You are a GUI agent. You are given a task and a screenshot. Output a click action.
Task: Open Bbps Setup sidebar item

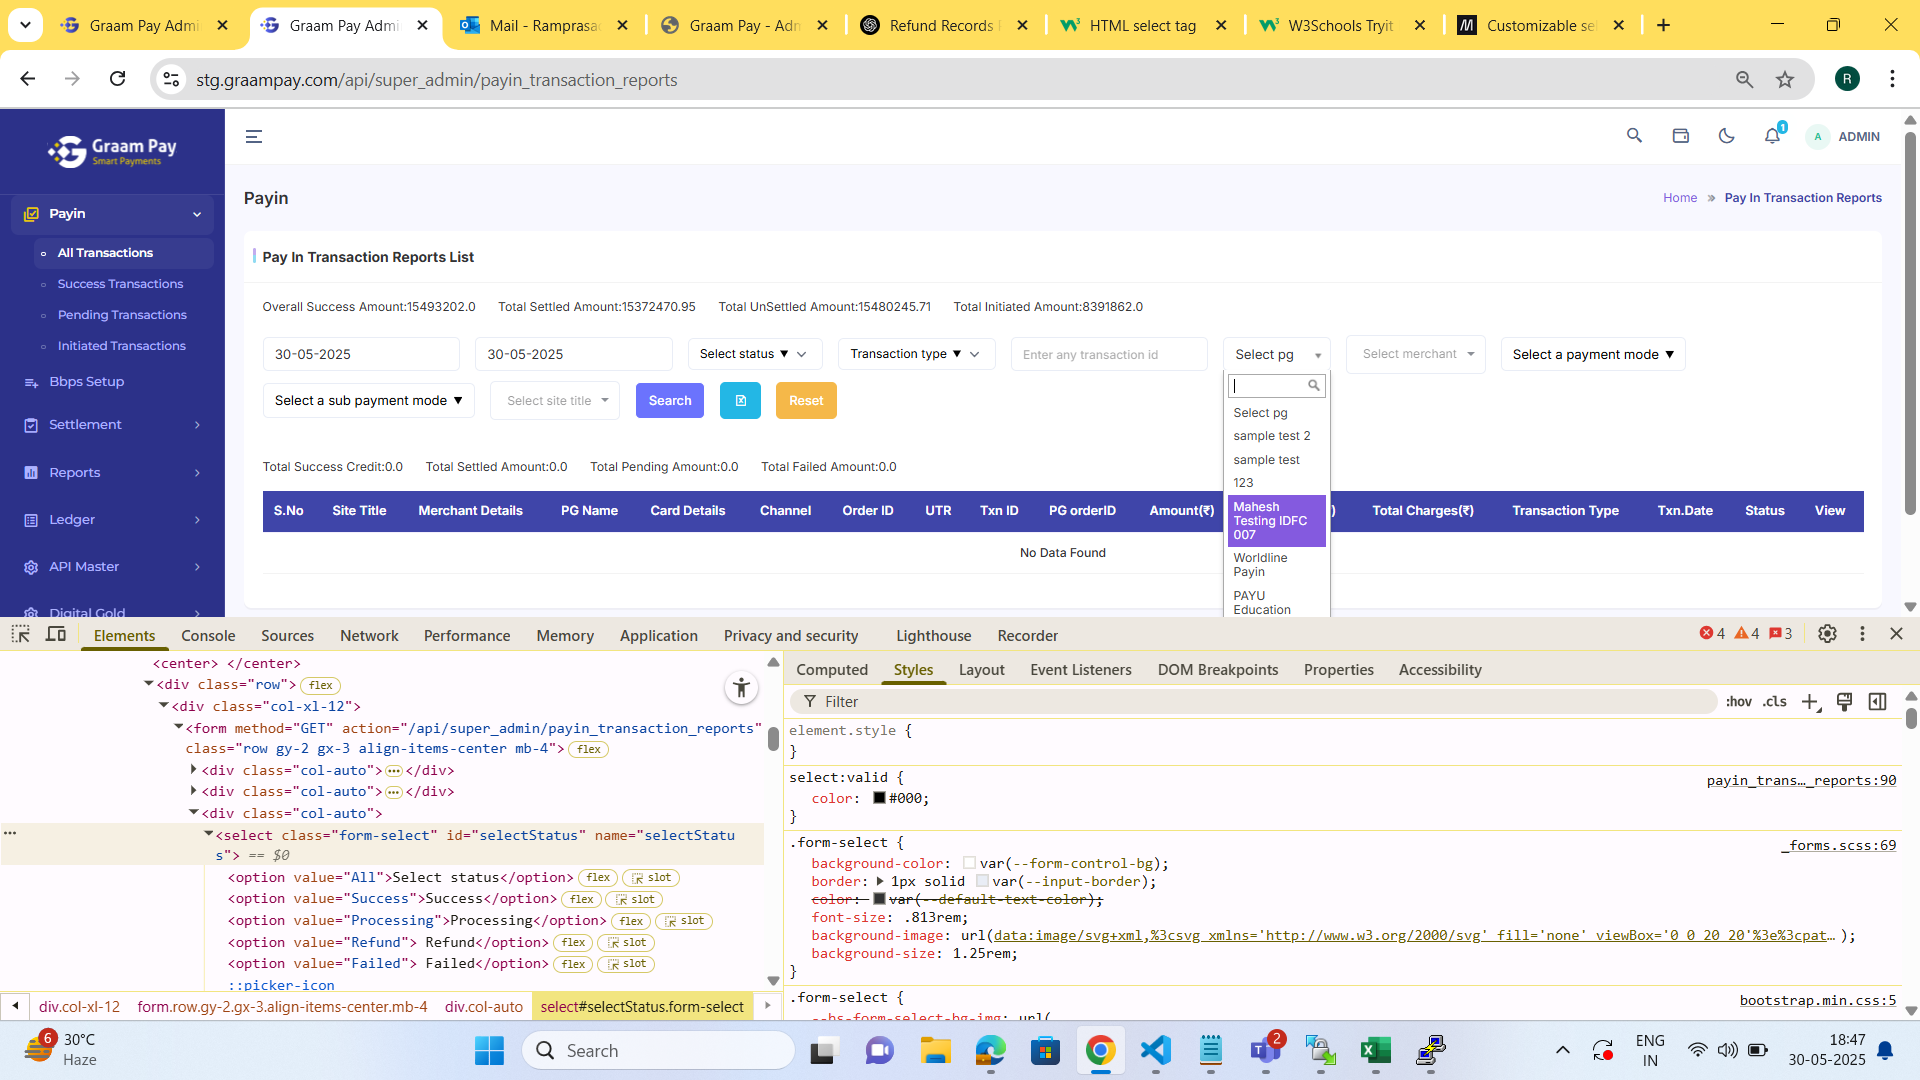pyautogui.click(x=86, y=382)
